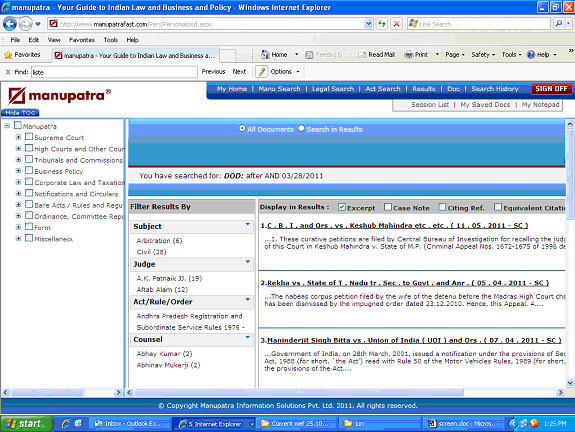Viewport: 575px width, 432px height.
Task: Open My Saved Docs link
Action: point(485,105)
